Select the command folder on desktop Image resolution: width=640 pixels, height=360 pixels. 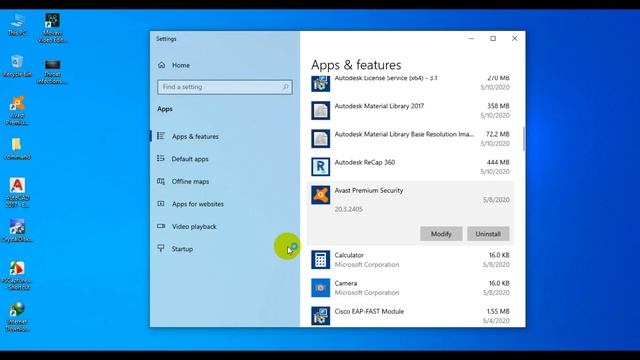[17, 149]
